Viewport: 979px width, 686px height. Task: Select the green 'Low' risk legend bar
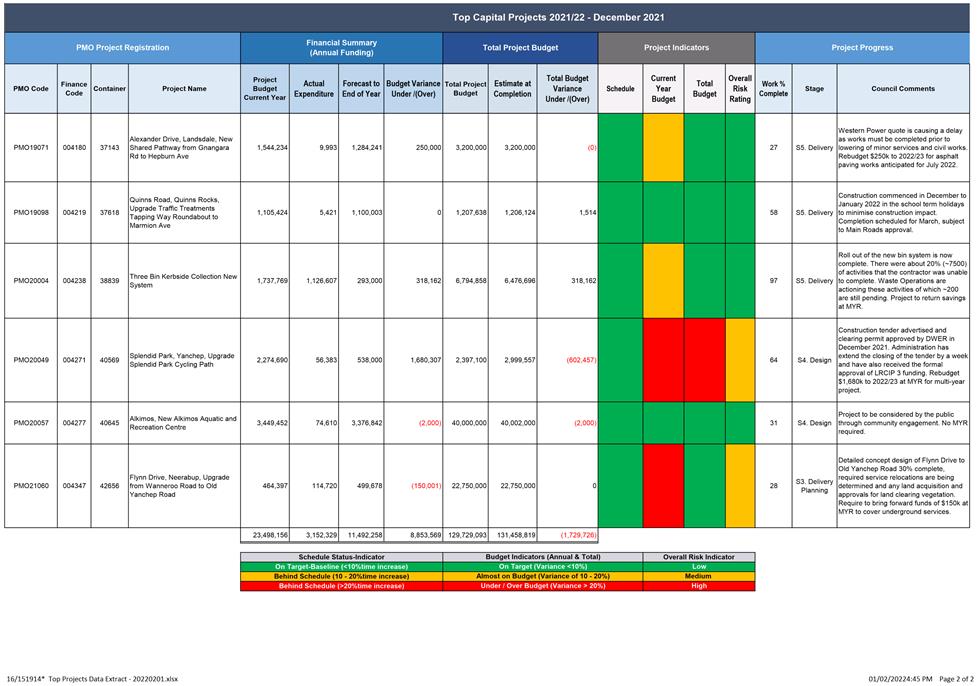[x=699, y=566]
